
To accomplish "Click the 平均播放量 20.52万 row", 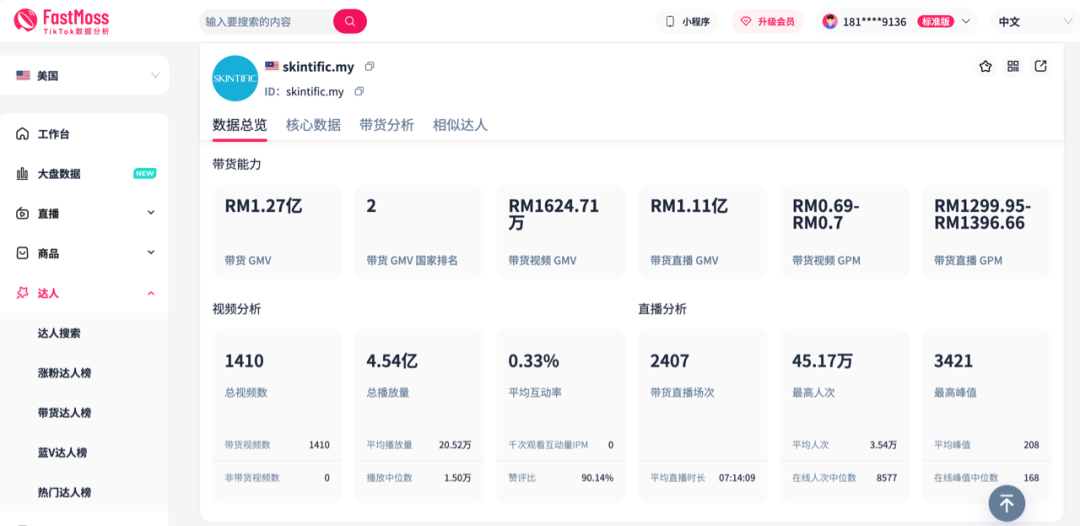I will tap(419, 445).
